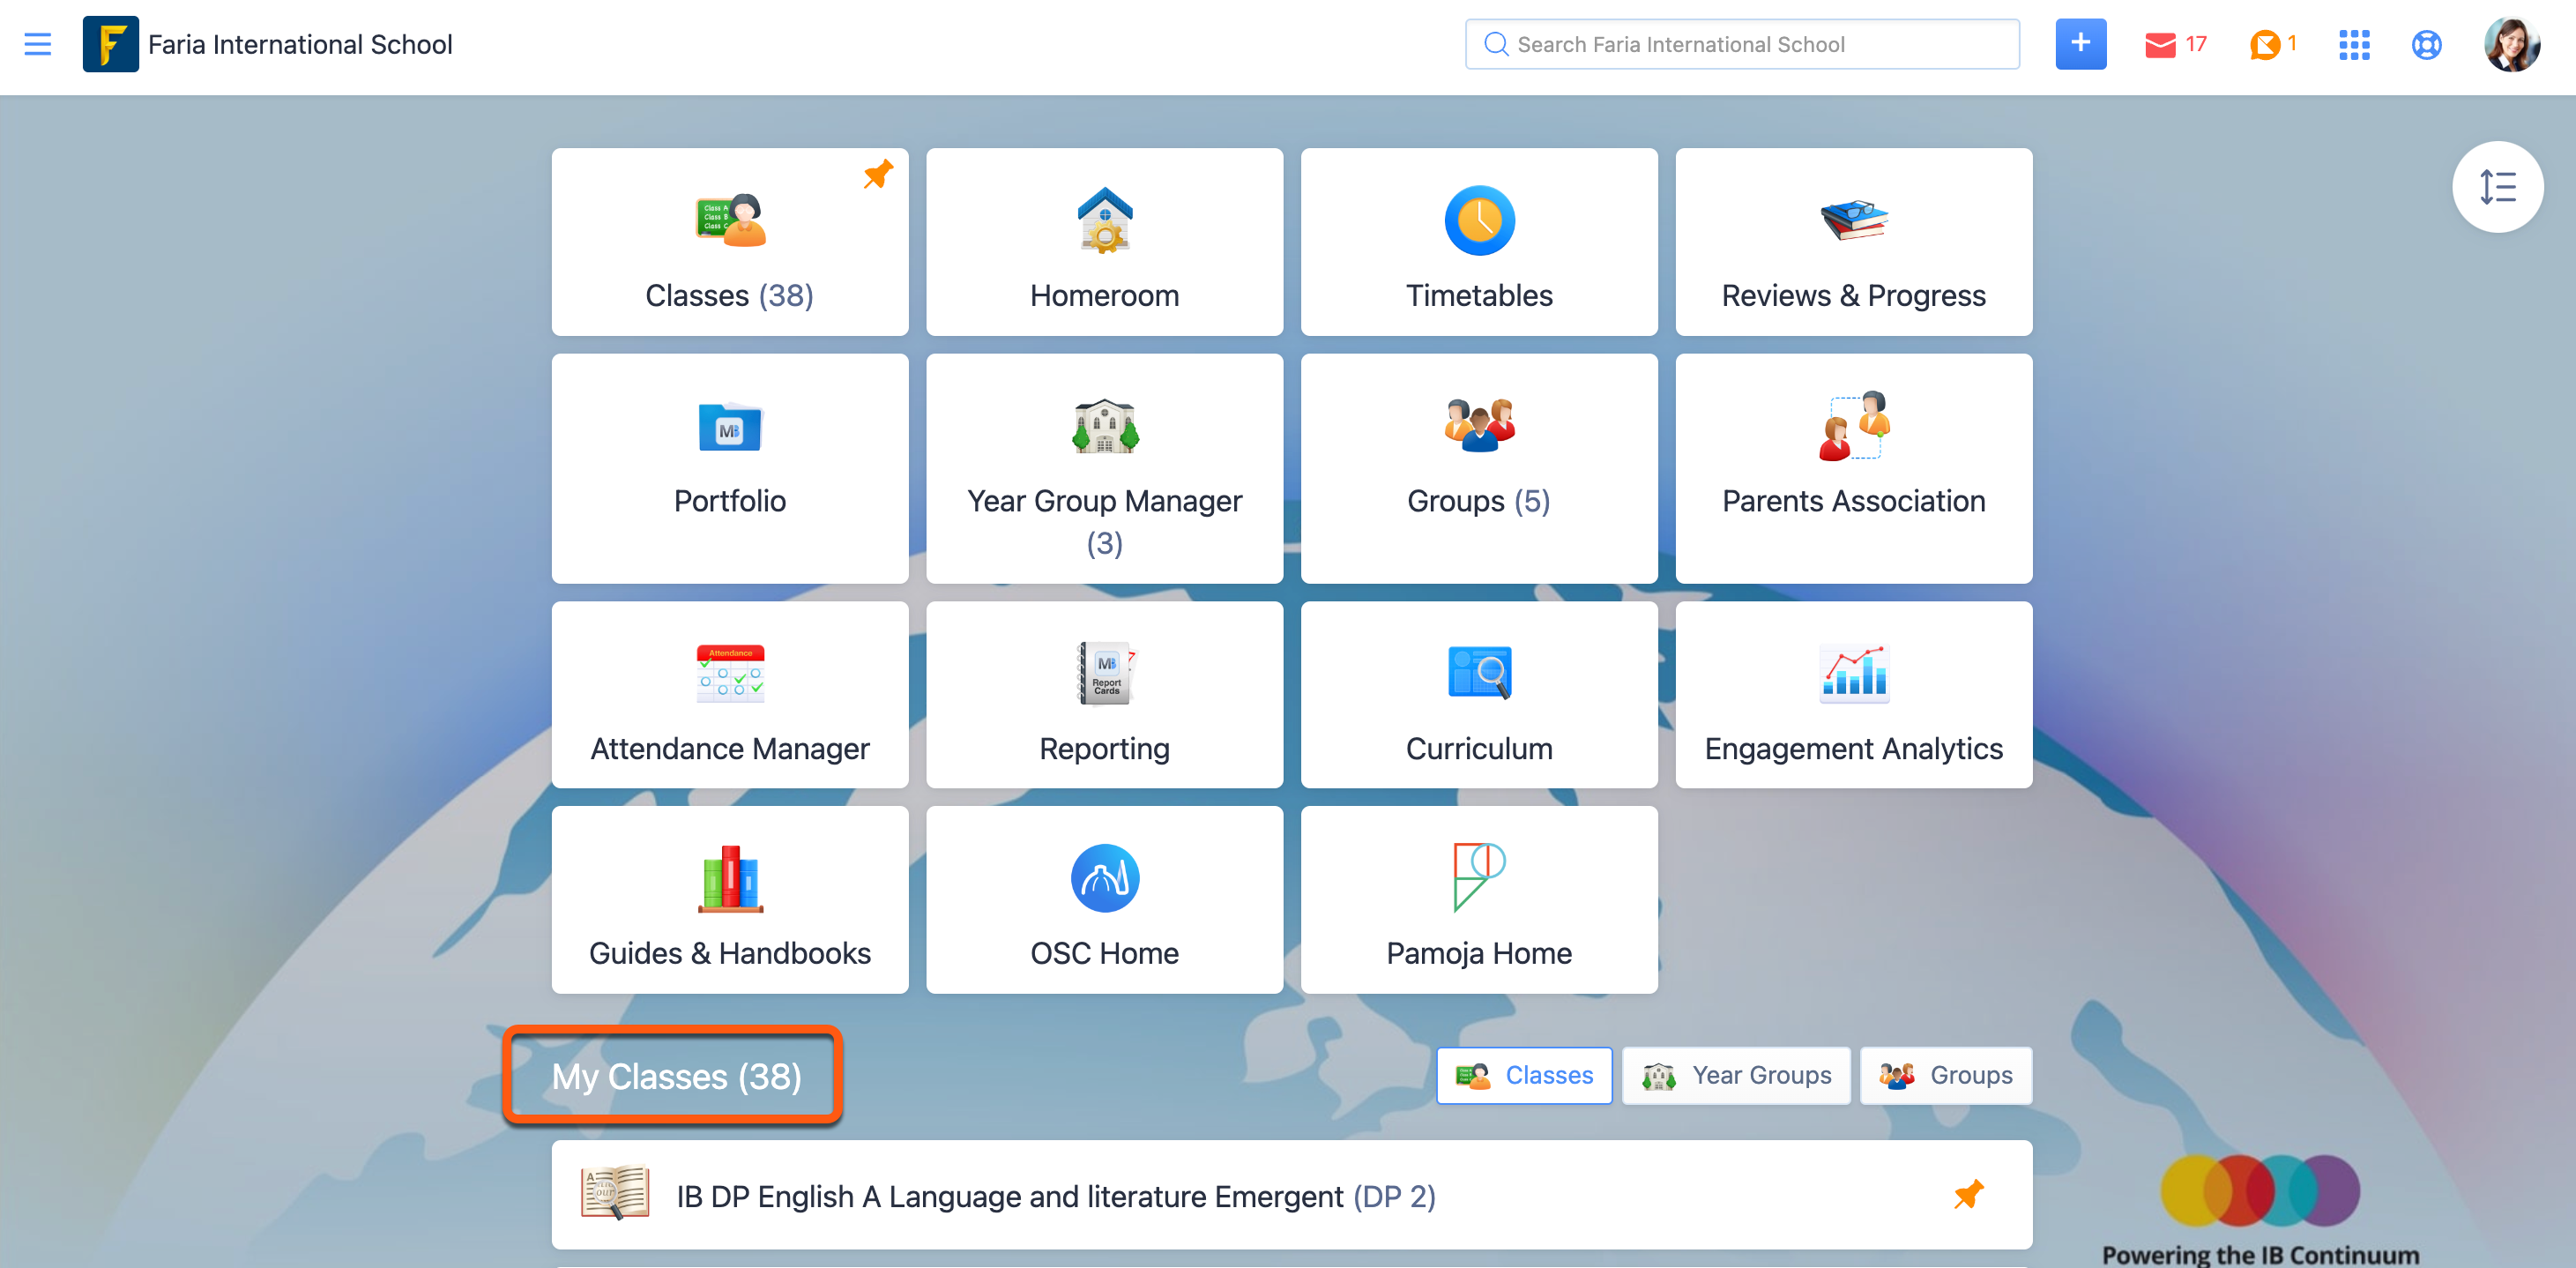Open the orange notifications icon
Screen dimensions: 2576x1268
[x=2272, y=44]
